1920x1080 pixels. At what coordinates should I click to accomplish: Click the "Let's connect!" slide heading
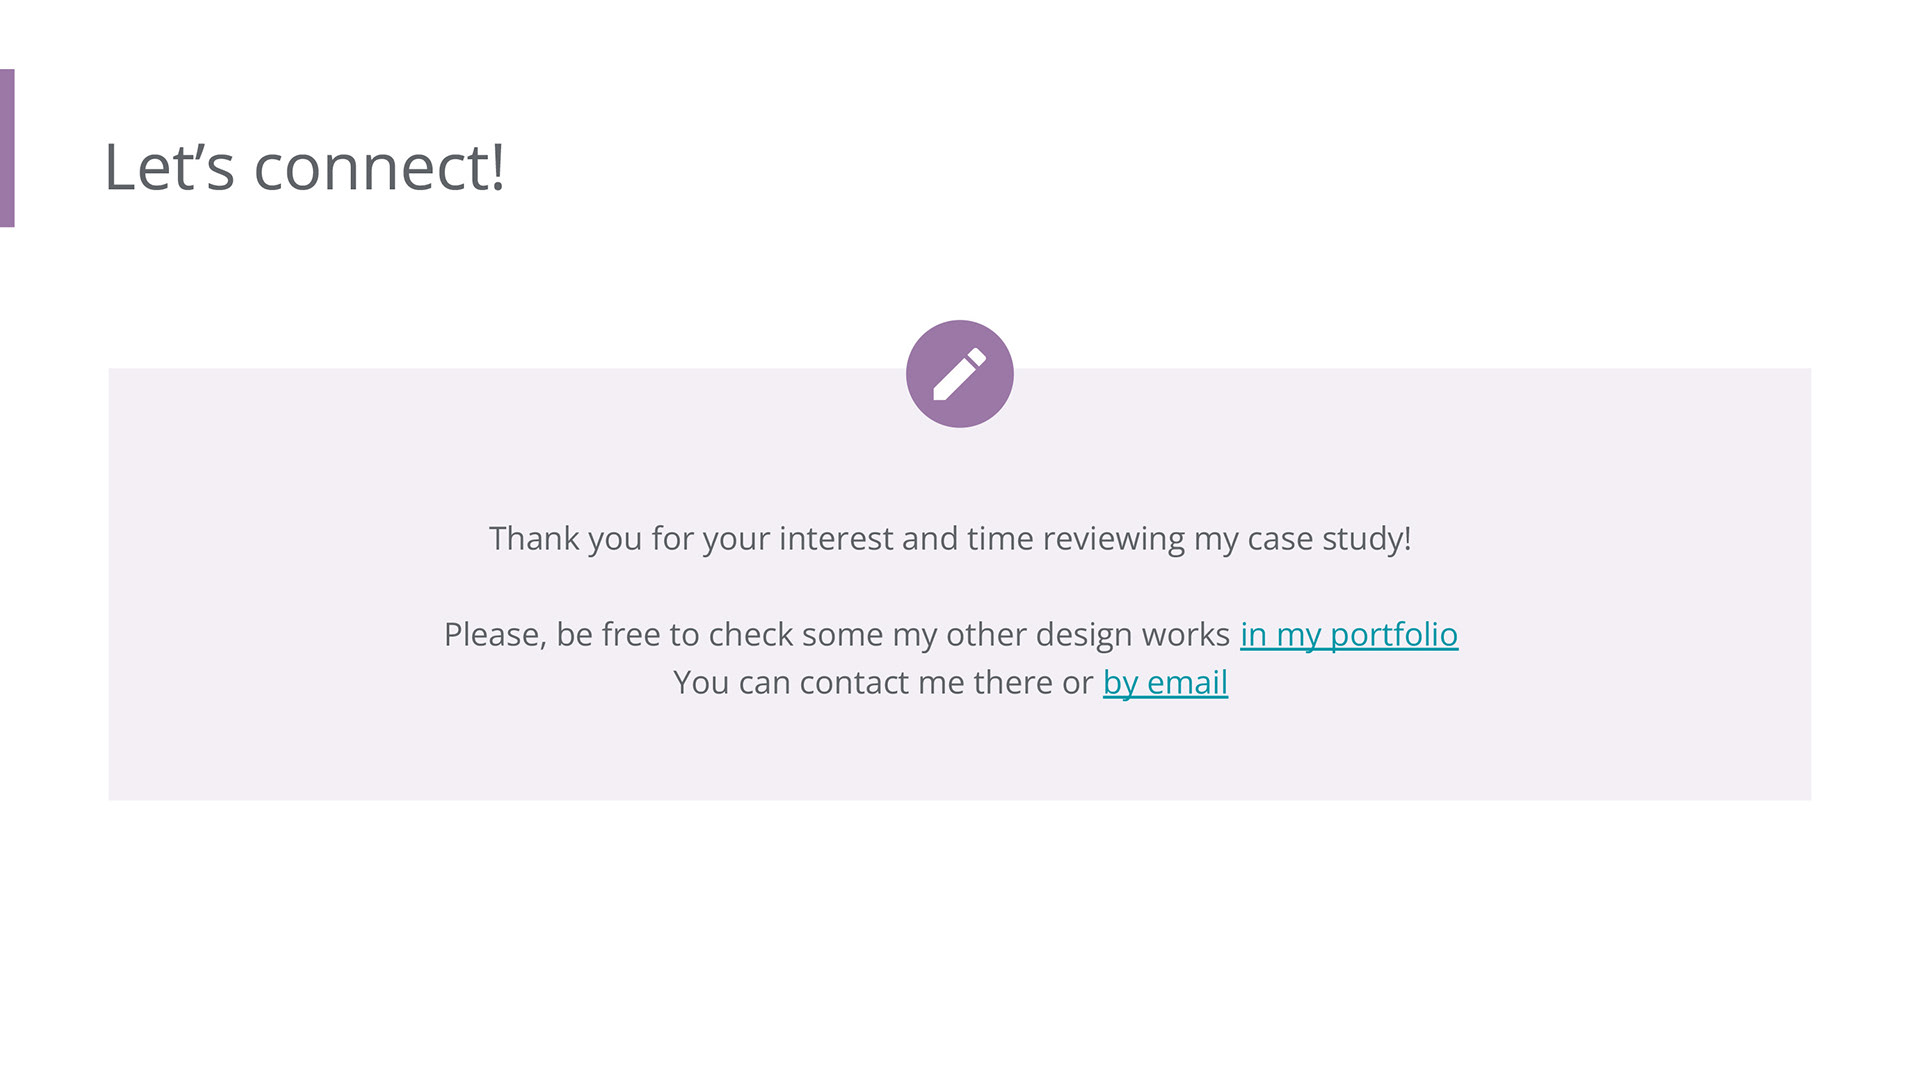coord(304,167)
